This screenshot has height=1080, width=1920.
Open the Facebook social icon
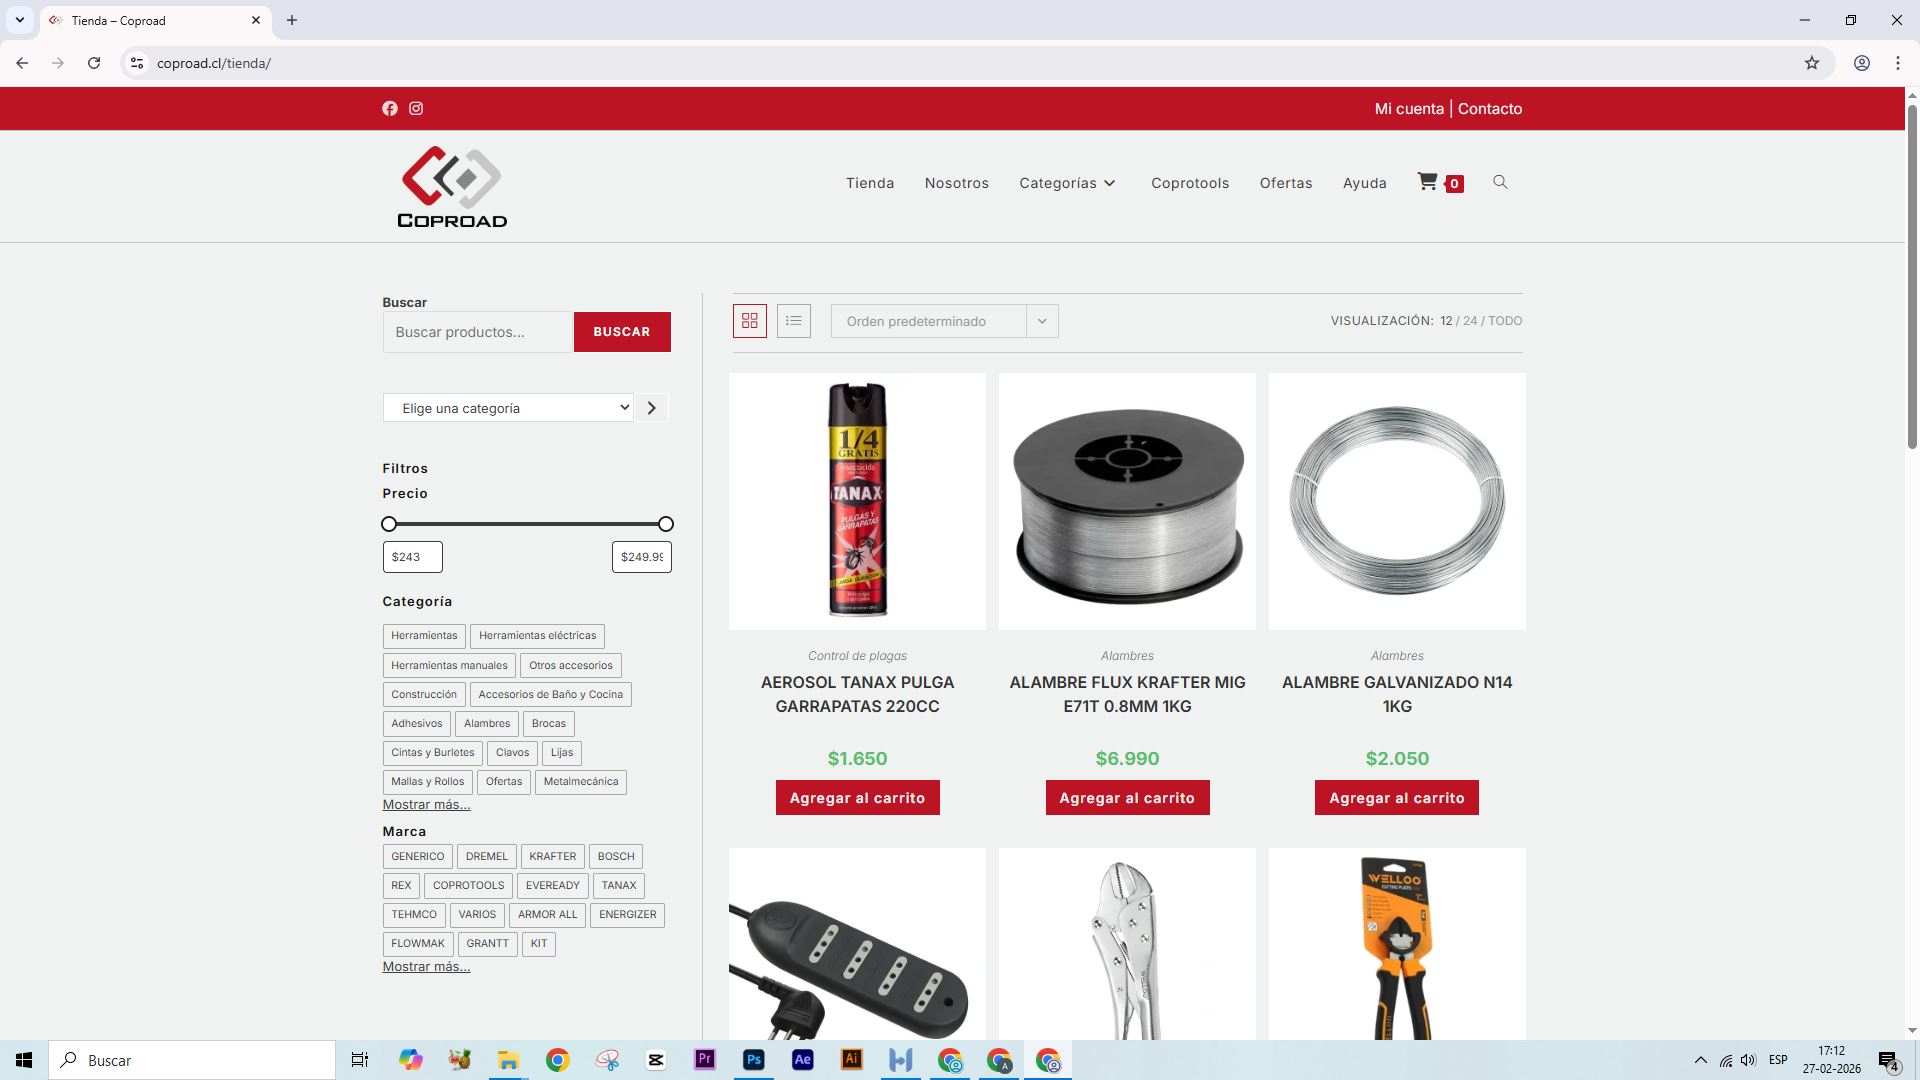(x=390, y=109)
